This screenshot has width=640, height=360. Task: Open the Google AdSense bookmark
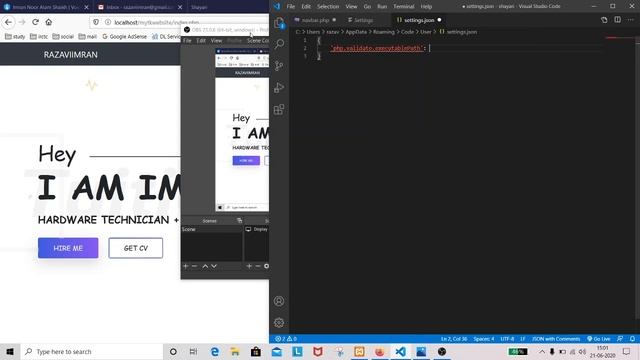coord(124,36)
